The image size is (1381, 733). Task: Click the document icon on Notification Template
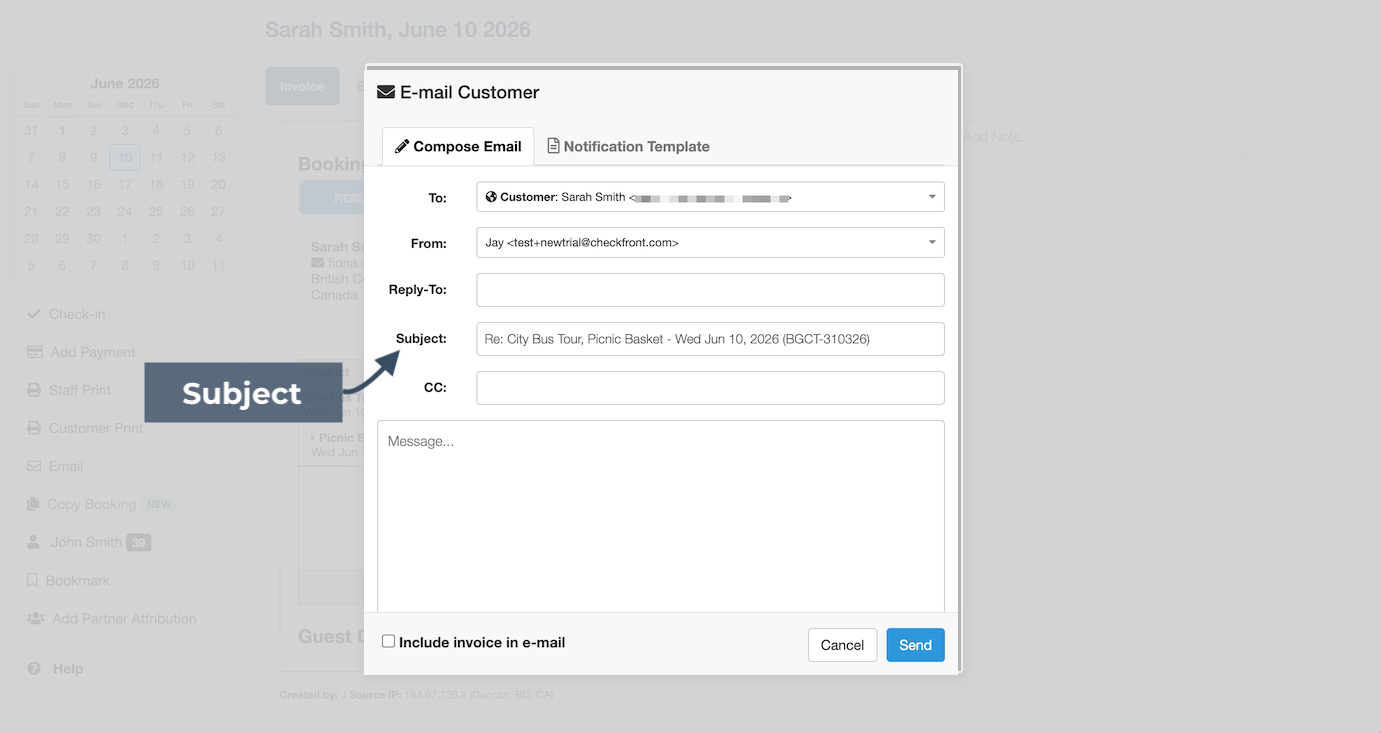coord(553,146)
